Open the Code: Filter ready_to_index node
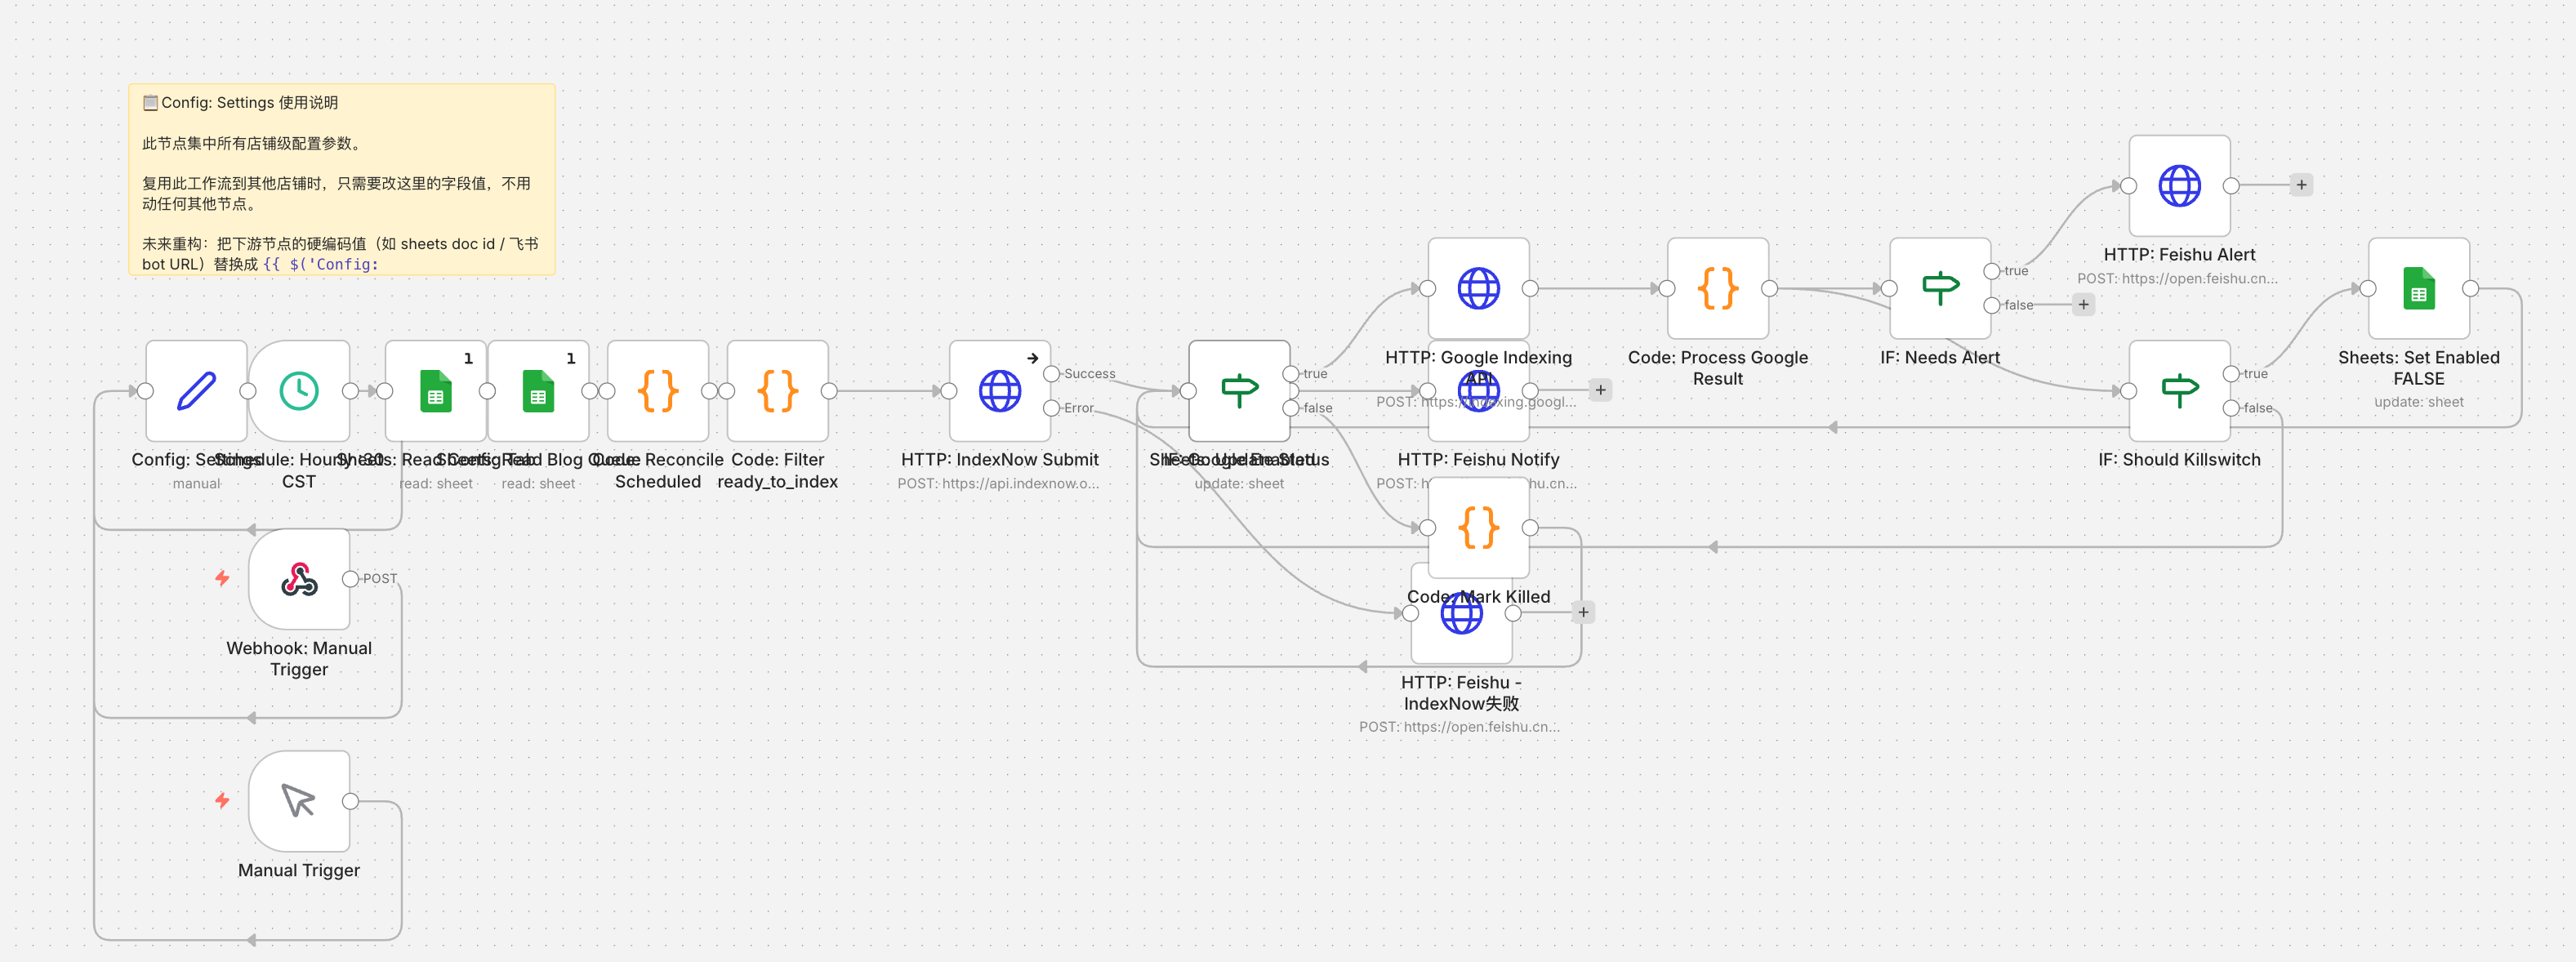The image size is (2576, 962). 778,391
